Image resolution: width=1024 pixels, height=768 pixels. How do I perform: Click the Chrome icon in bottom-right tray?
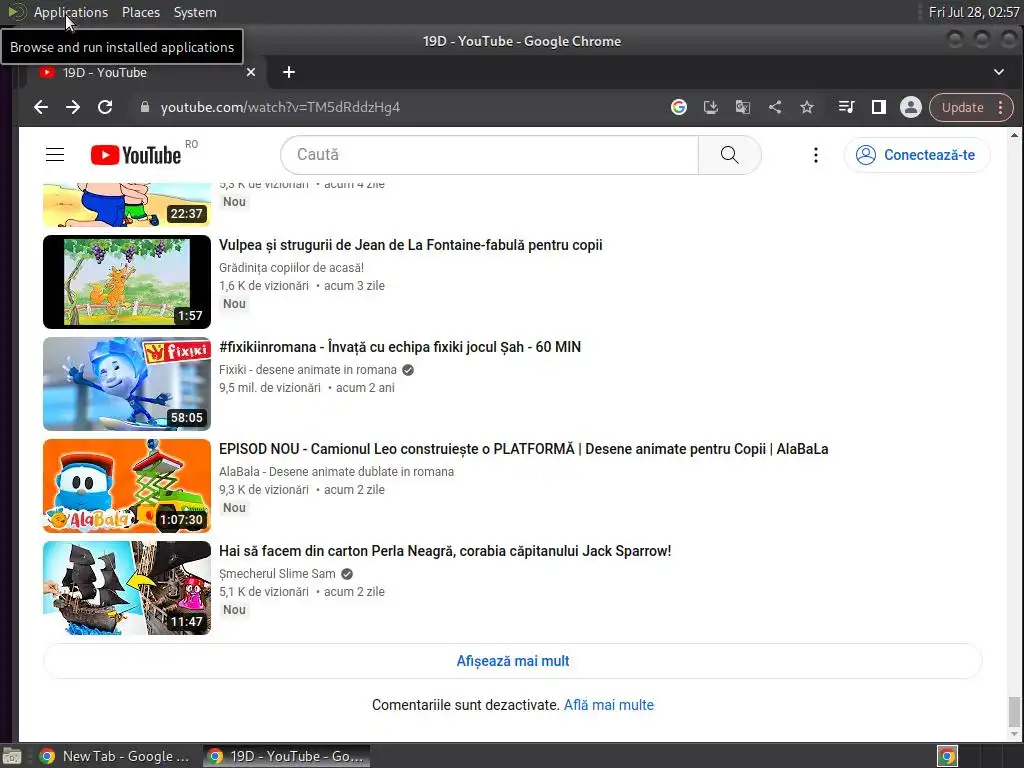pyautogui.click(x=947, y=756)
